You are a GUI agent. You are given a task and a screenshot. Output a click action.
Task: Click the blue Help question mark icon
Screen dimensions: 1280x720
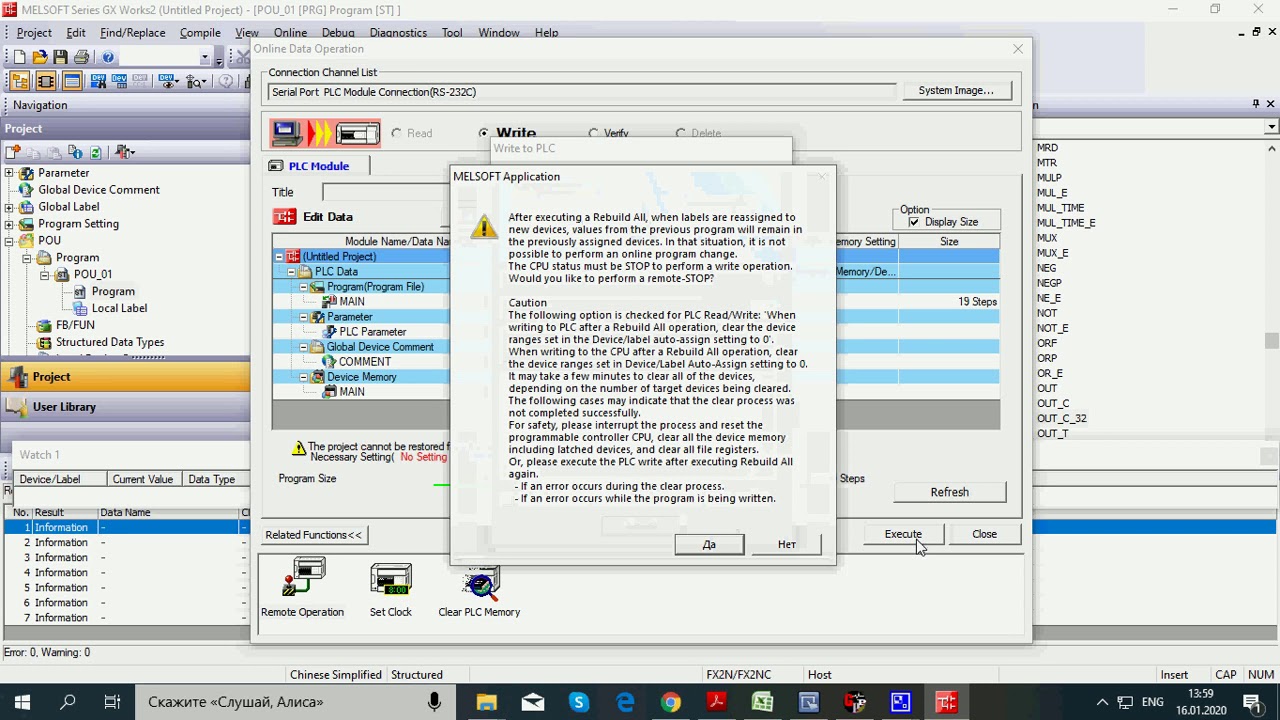pos(108,57)
